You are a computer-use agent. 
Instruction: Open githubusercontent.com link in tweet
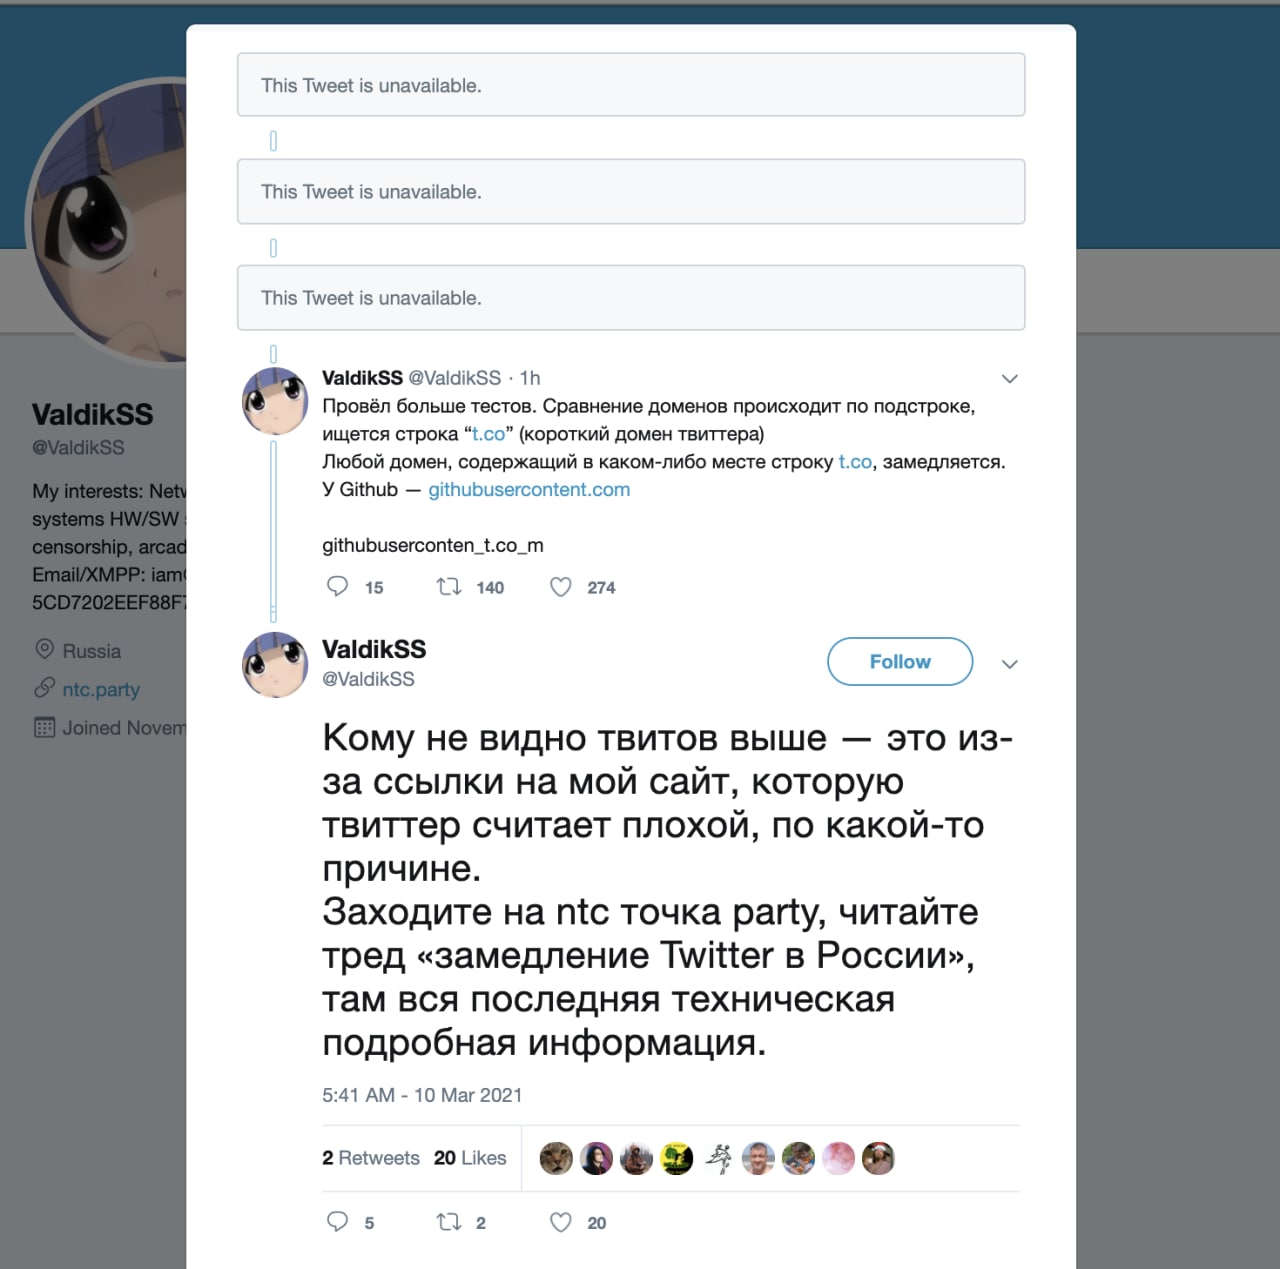coord(529,489)
